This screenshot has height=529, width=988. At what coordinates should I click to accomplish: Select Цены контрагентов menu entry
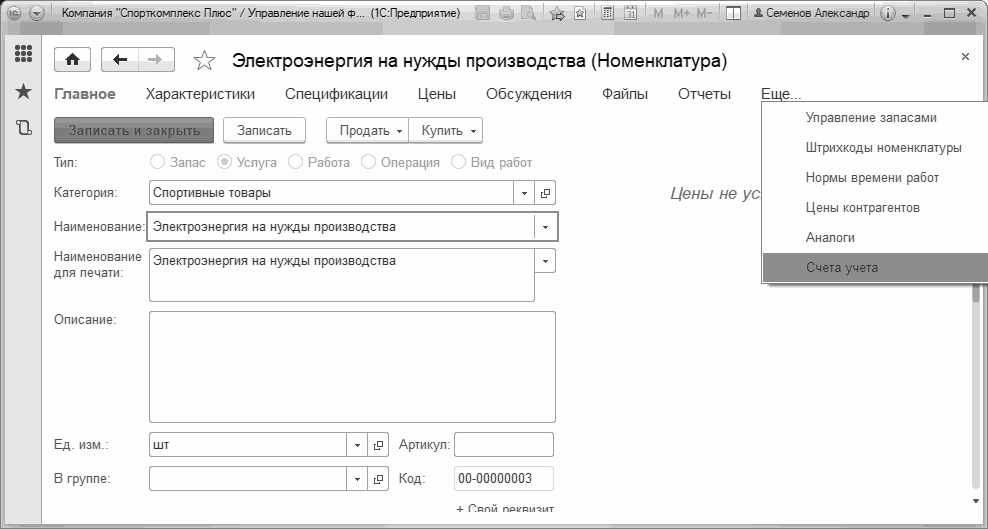tap(875, 208)
